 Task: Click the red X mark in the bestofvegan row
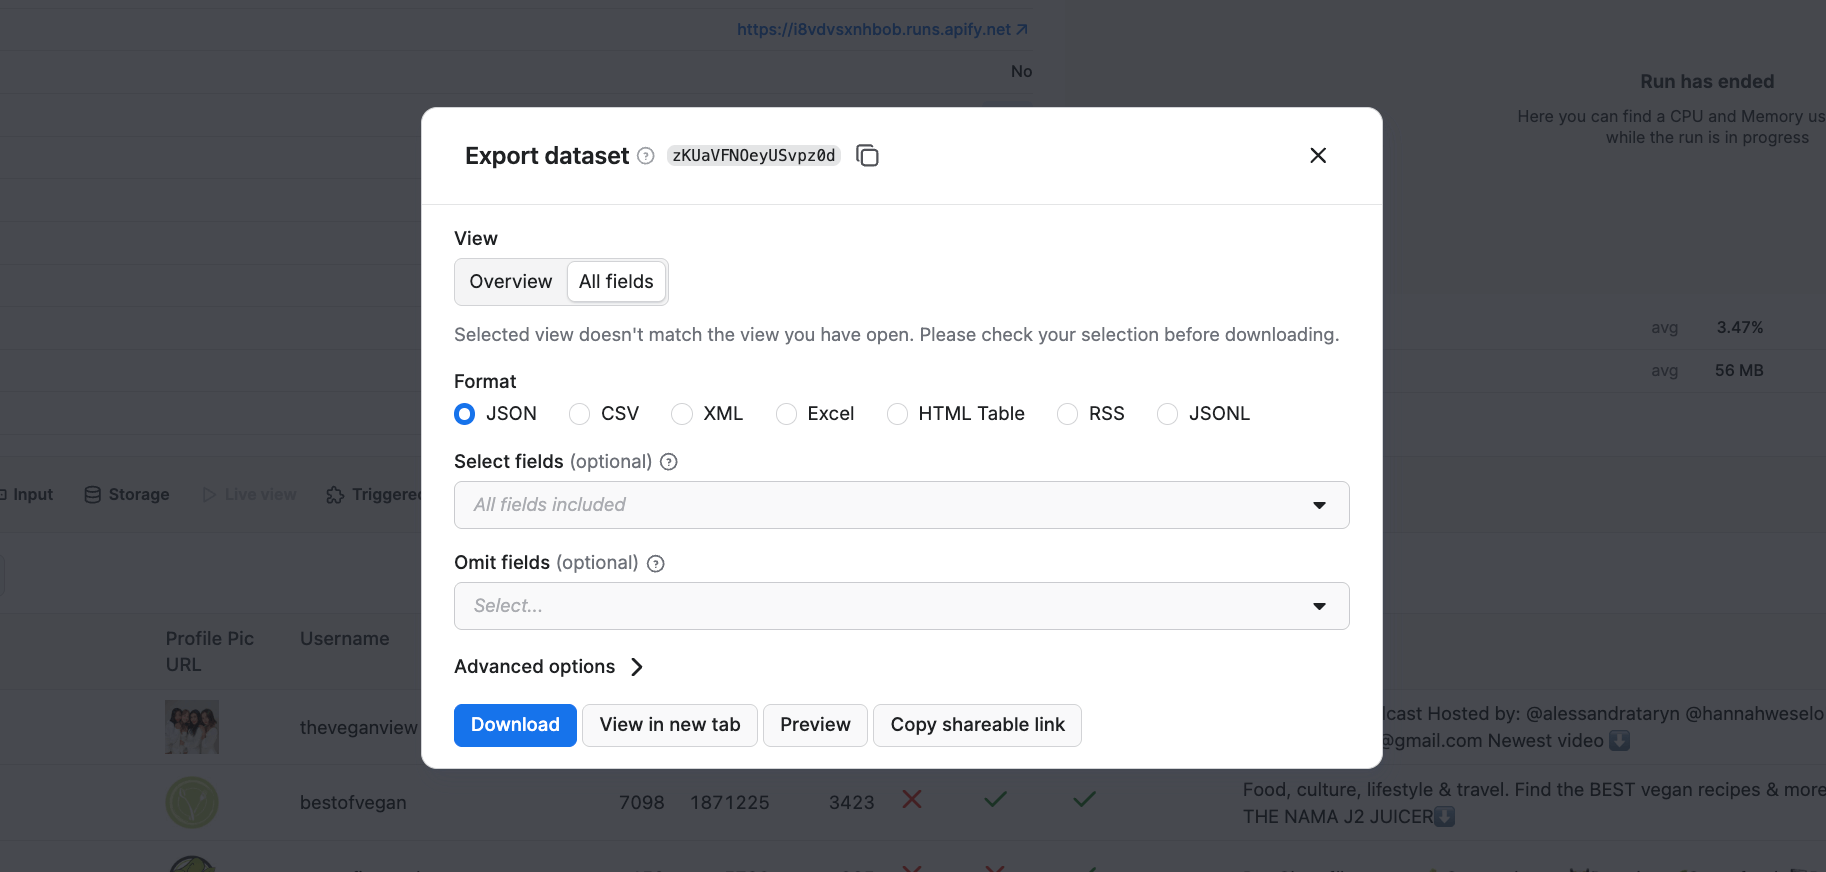912,799
